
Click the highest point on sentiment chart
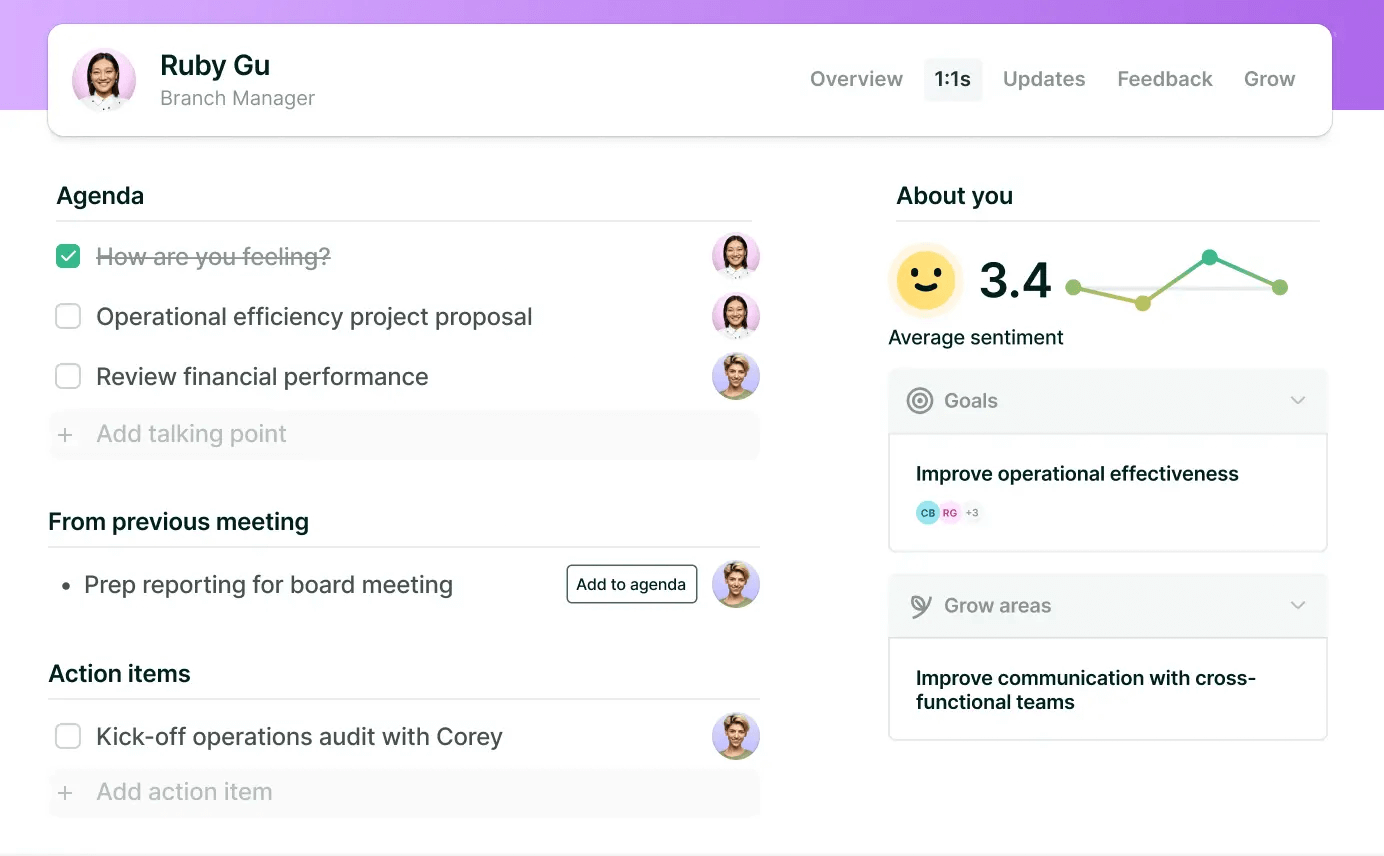pos(1209,257)
